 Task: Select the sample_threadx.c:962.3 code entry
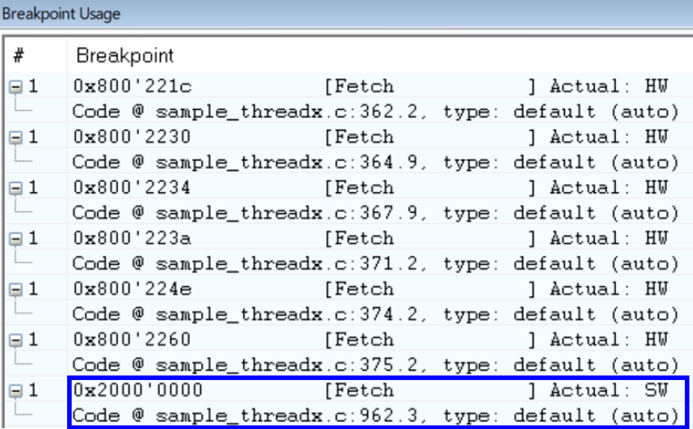tap(370, 414)
